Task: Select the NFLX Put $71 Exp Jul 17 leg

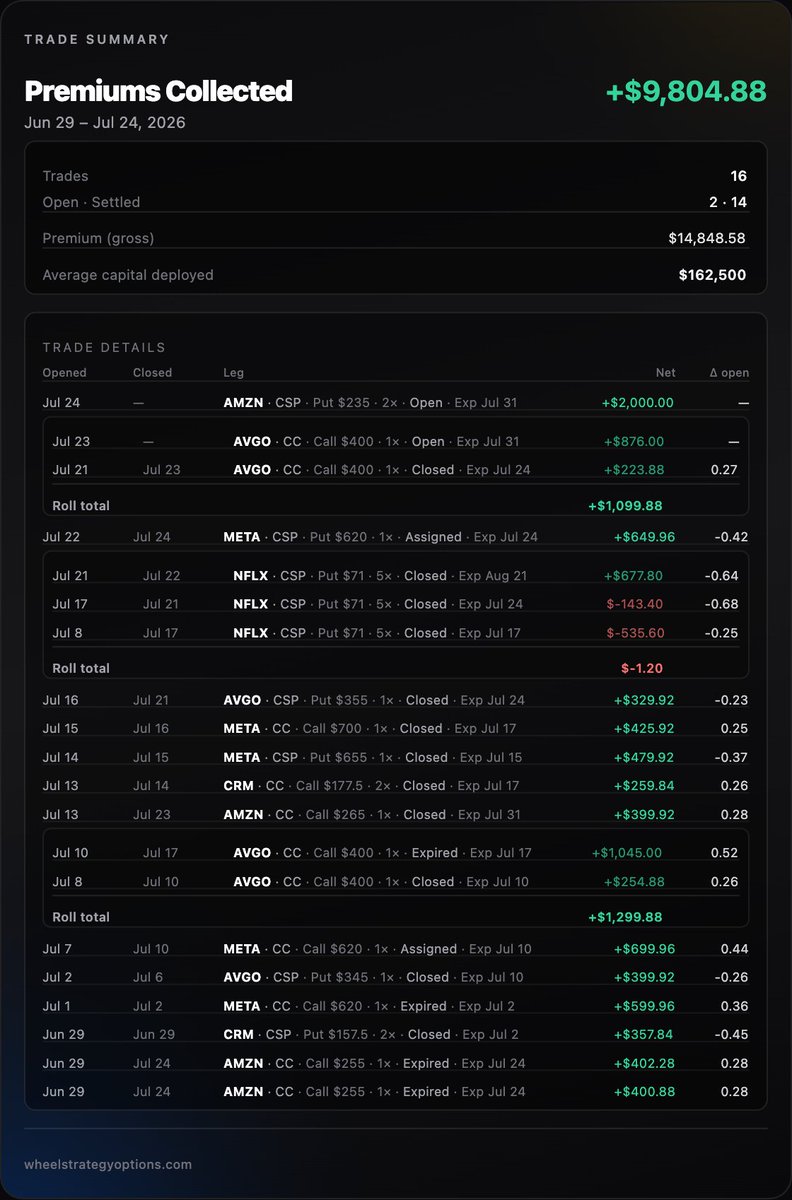Action: pos(378,633)
